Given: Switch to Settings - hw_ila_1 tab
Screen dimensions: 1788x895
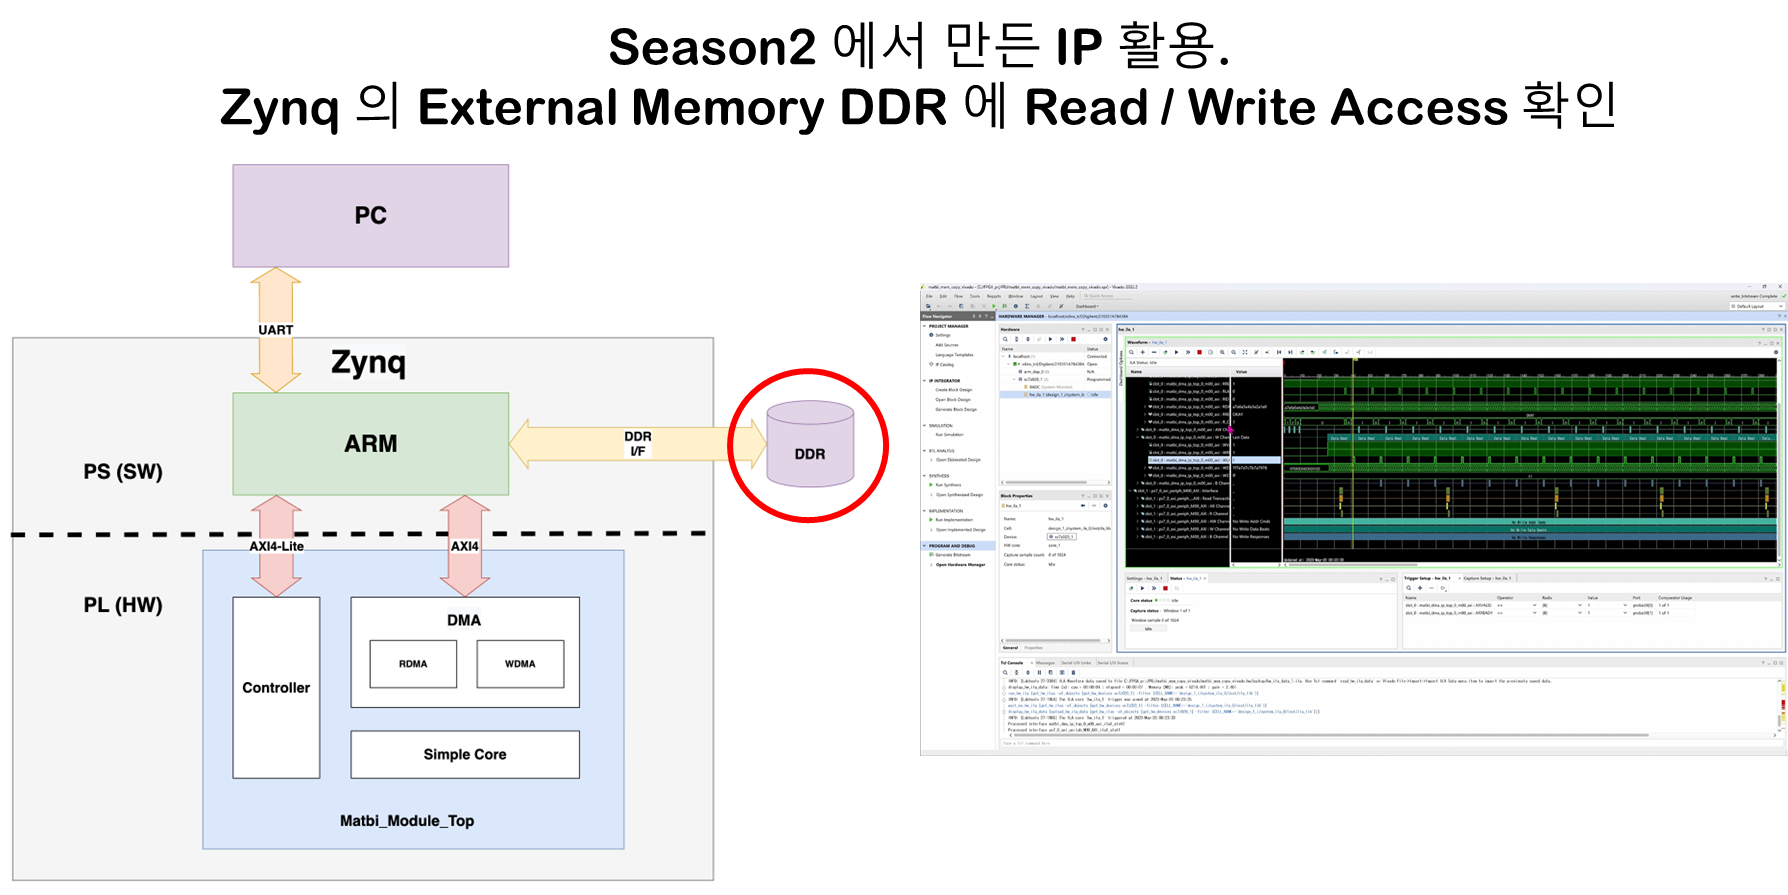Looking at the screenshot, I should [1144, 578].
